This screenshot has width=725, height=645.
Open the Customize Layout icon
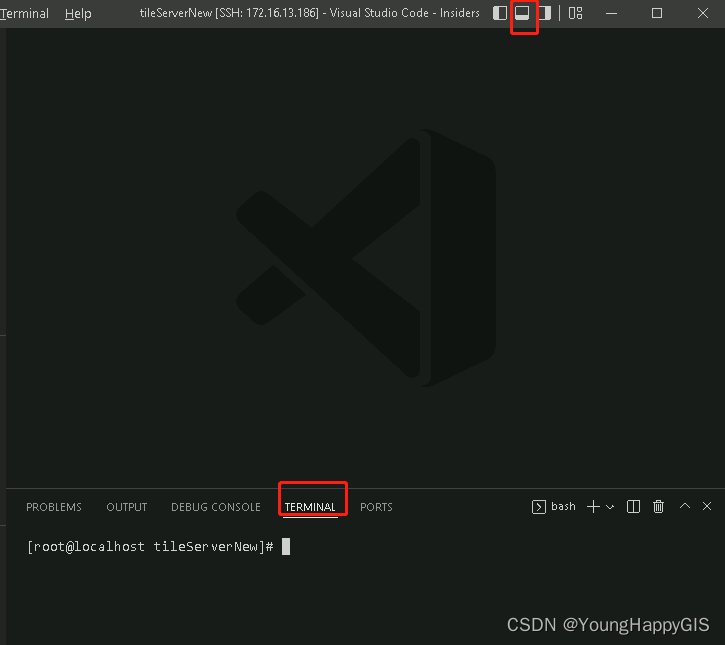[575, 13]
